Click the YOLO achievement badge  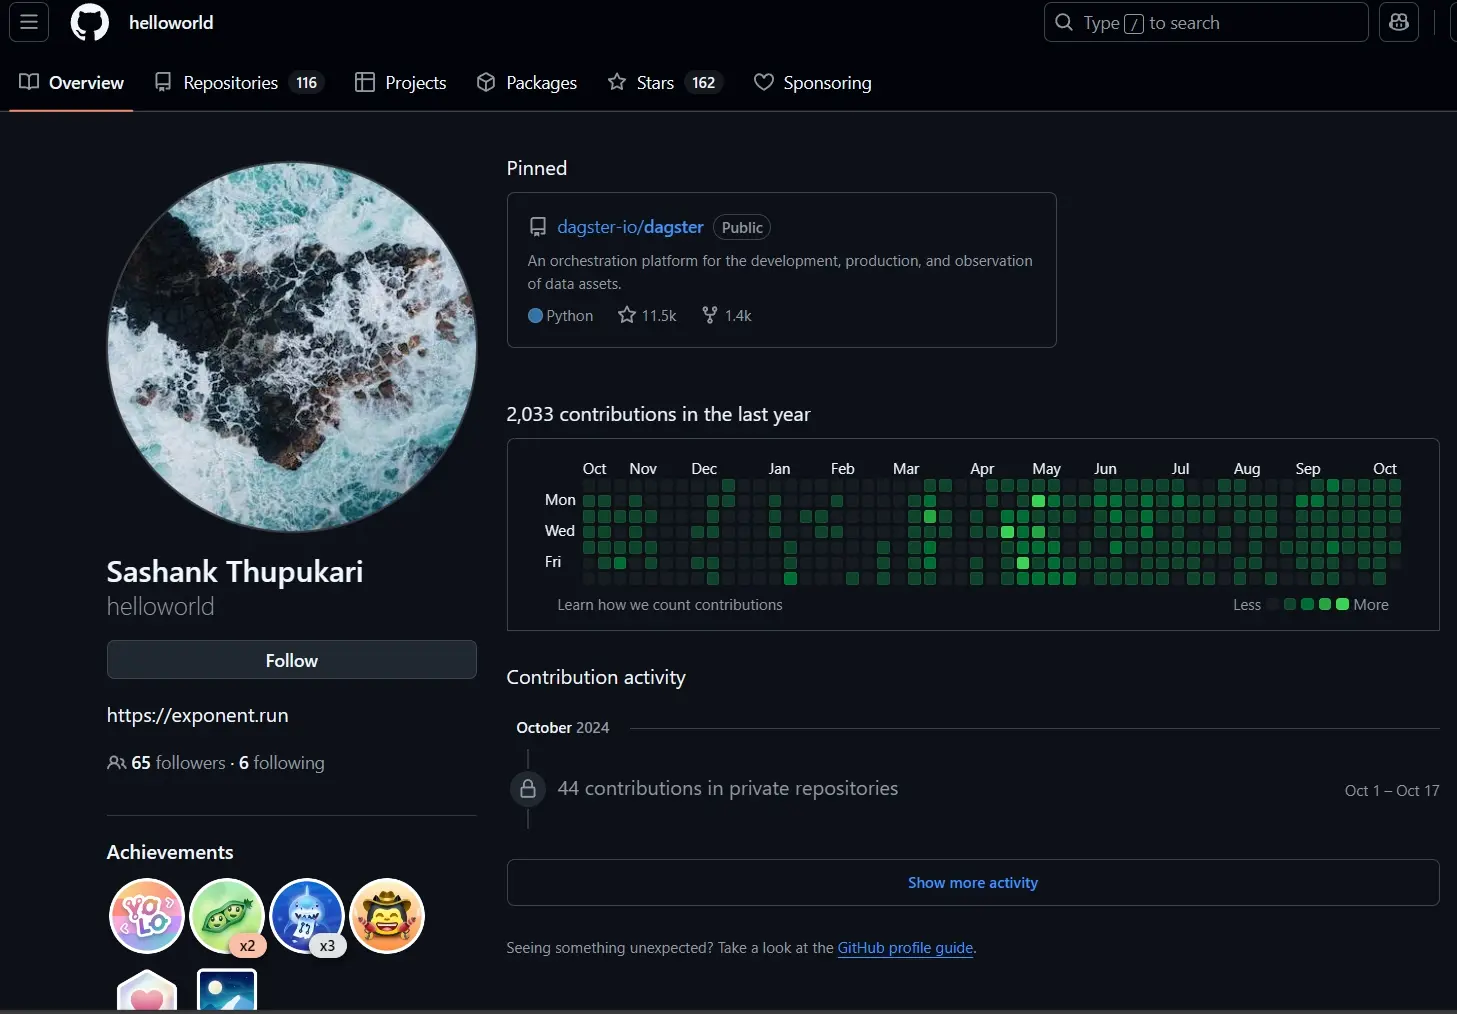147,915
